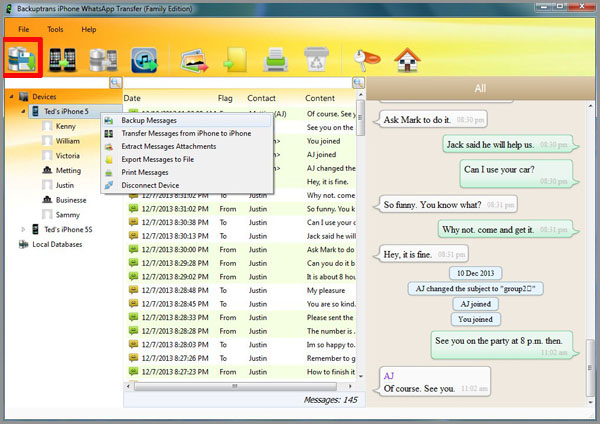Click the All header in the chat panel
Screen dimensions: 600x424
point(480,88)
